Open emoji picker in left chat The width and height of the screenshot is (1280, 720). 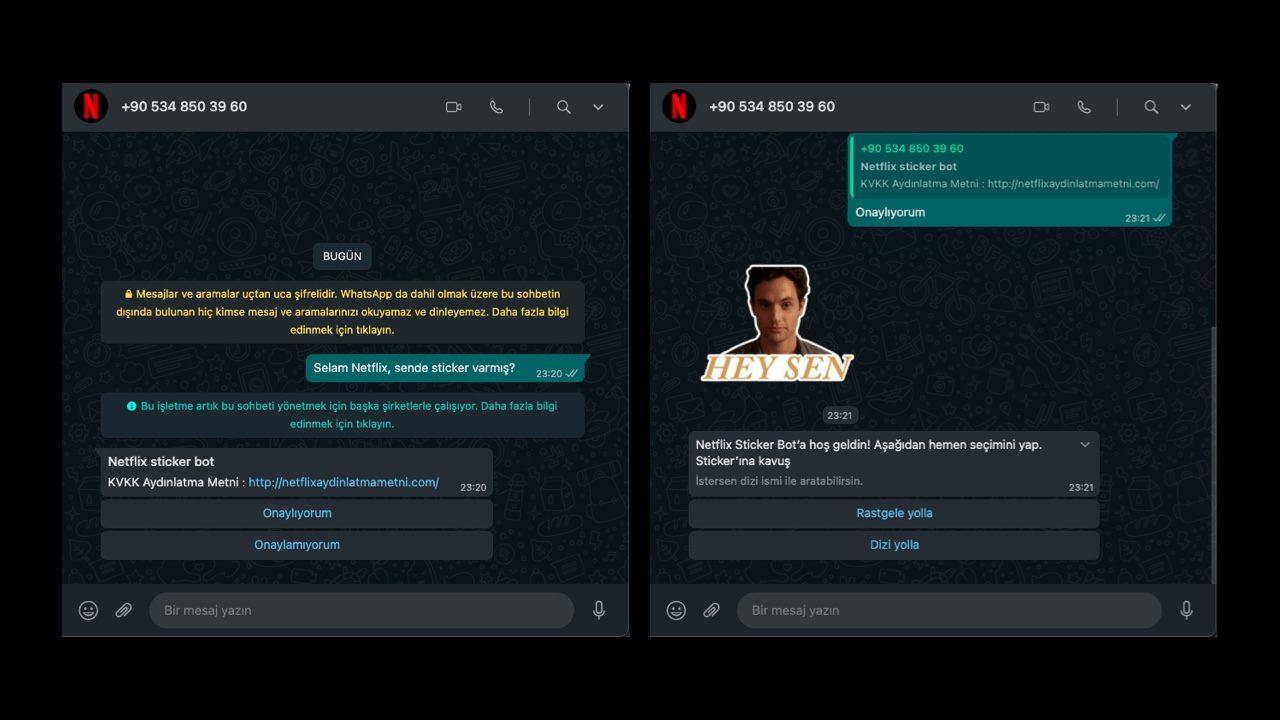click(x=89, y=610)
